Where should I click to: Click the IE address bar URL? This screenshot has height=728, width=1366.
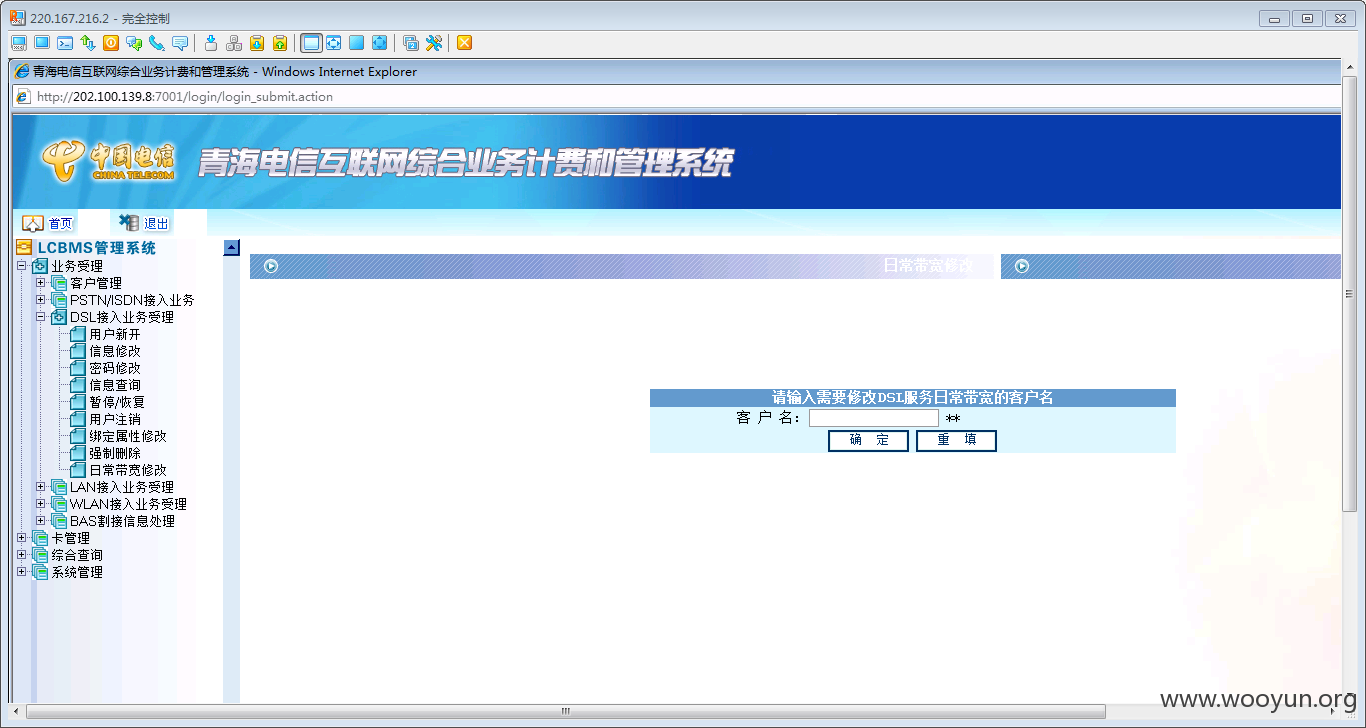tap(185, 97)
